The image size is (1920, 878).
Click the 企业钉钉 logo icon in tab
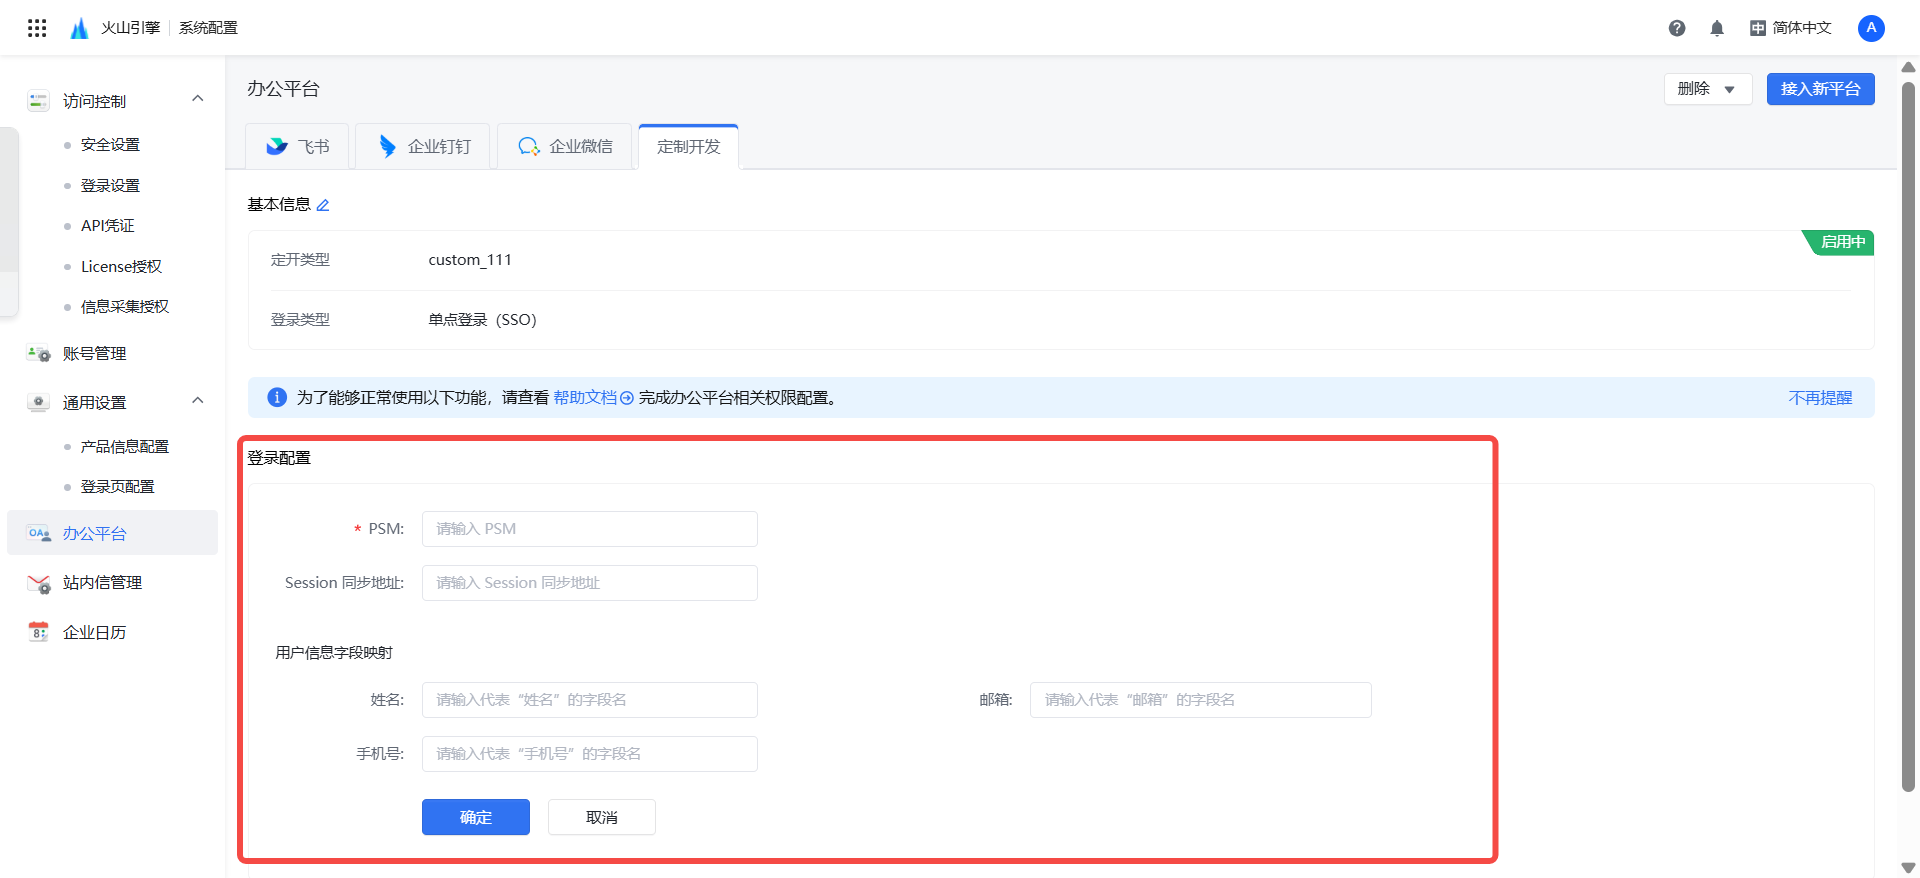tap(387, 147)
